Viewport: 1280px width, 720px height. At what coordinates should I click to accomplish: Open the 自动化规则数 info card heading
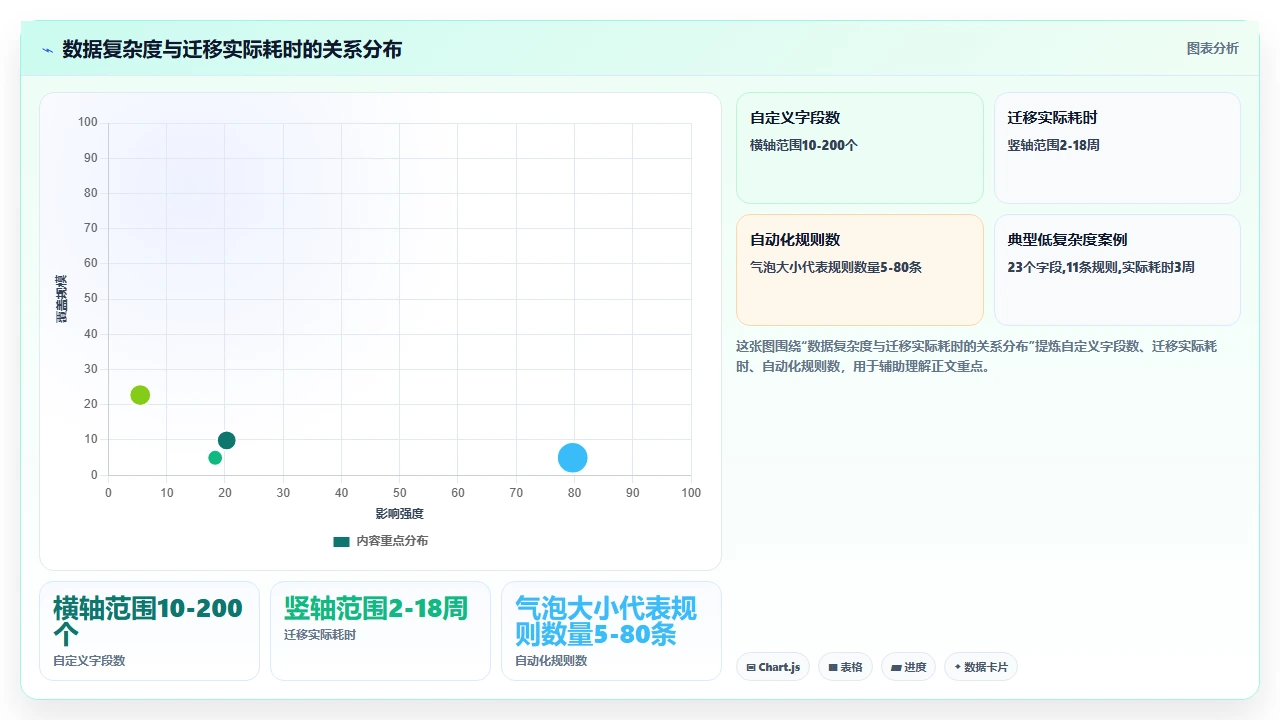[x=795, y=239]
